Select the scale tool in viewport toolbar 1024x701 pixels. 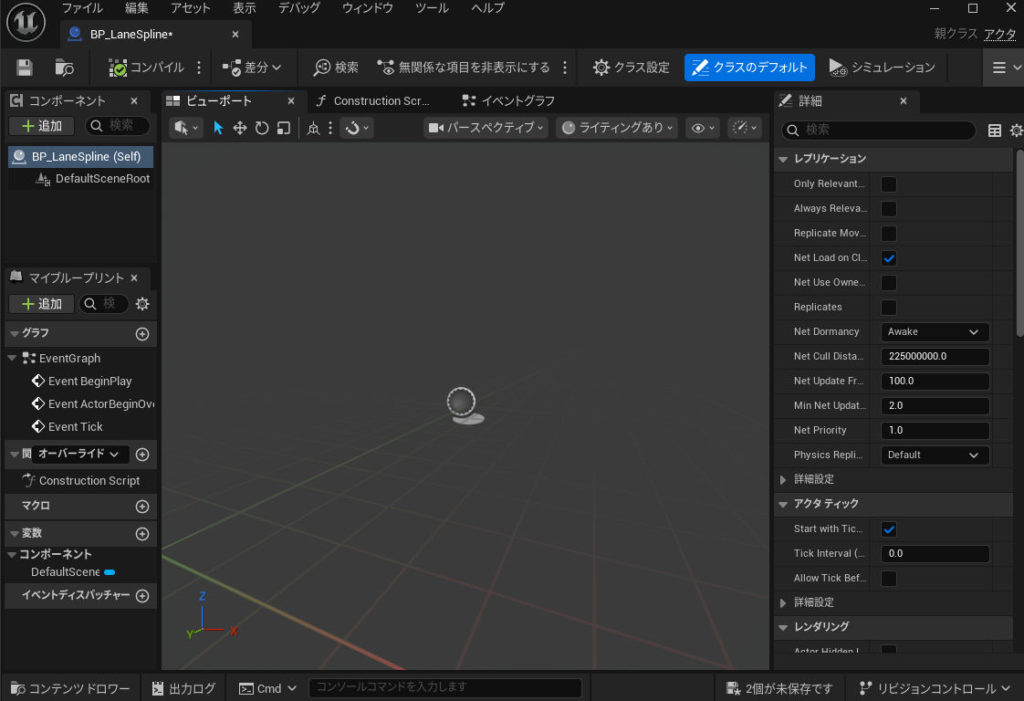[x=283, y=128]
